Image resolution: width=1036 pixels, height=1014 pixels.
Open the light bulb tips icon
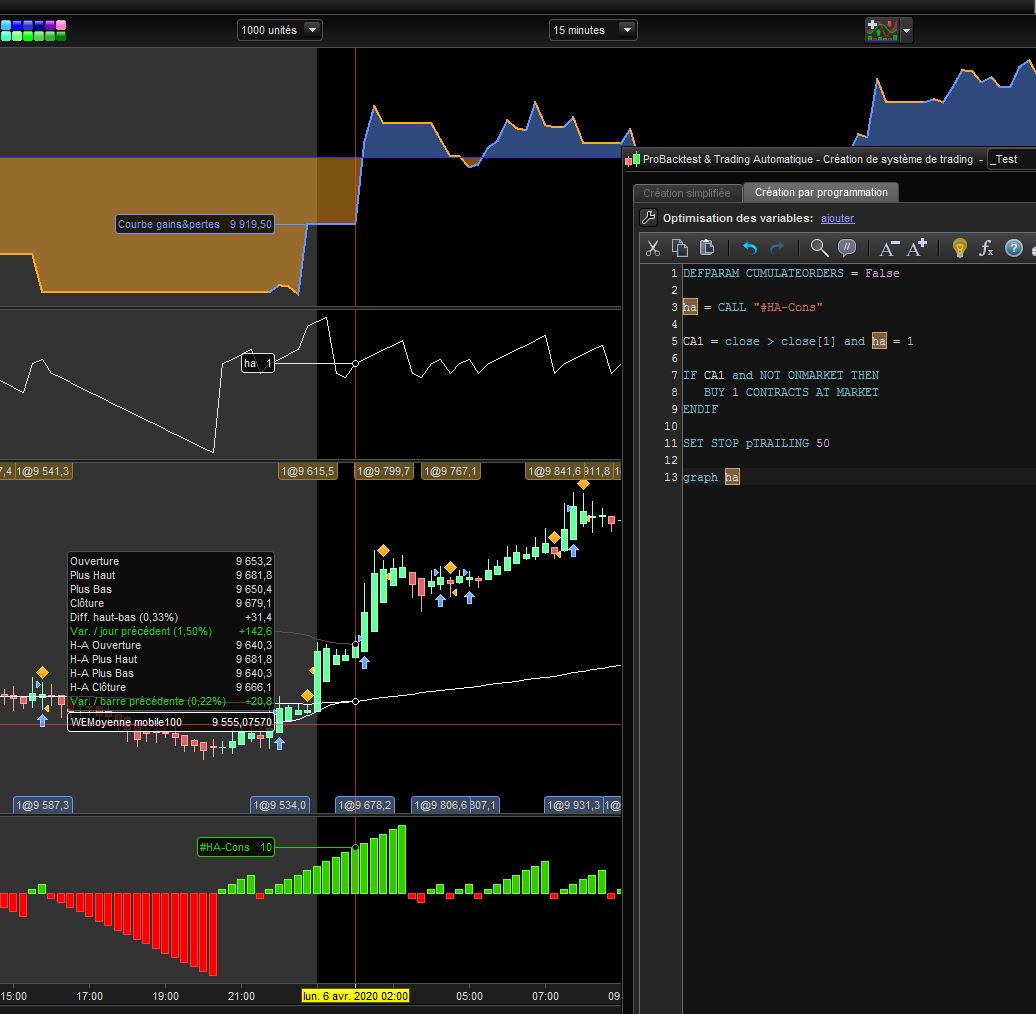[959, 248]
